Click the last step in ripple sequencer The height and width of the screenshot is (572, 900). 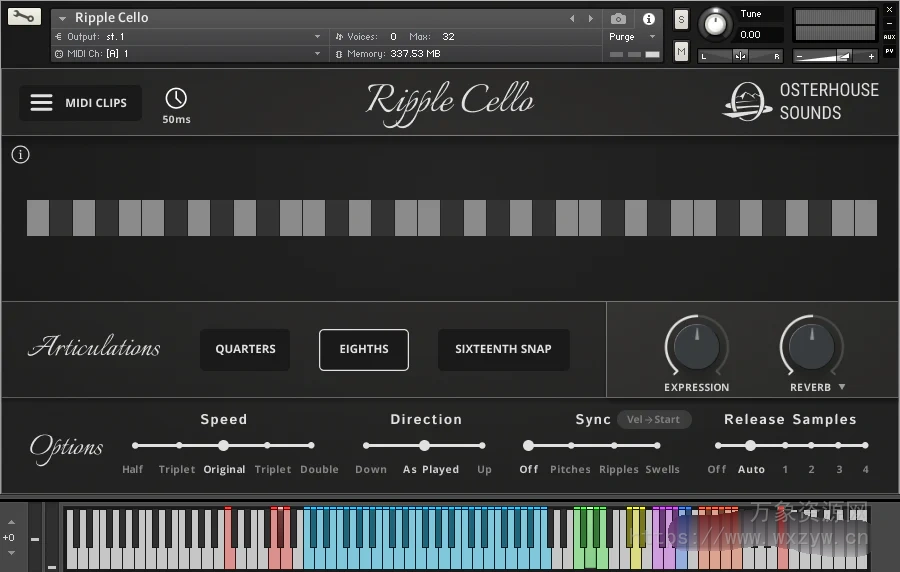(866, 218)
